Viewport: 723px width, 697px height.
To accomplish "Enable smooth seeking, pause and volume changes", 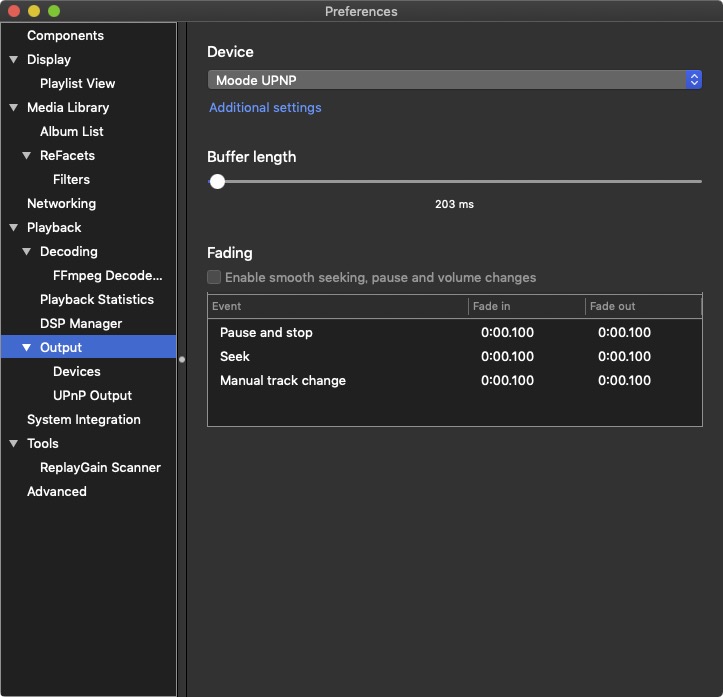I will 214,277.
